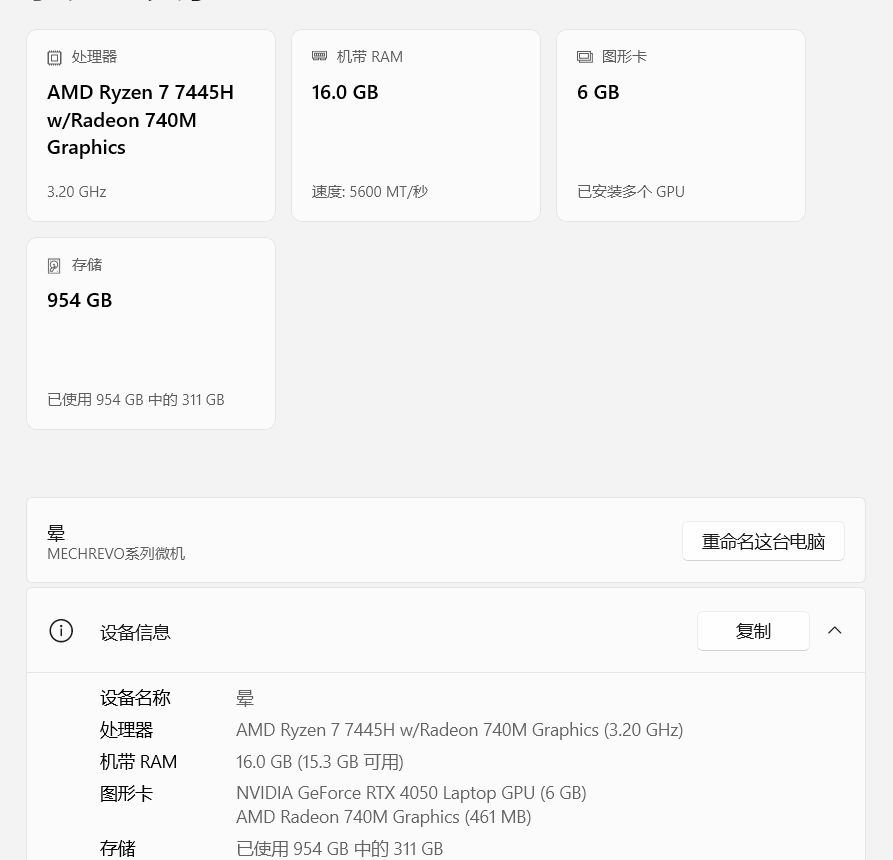Click the MECHREVO系列微机 device name panel

[446, 540]
